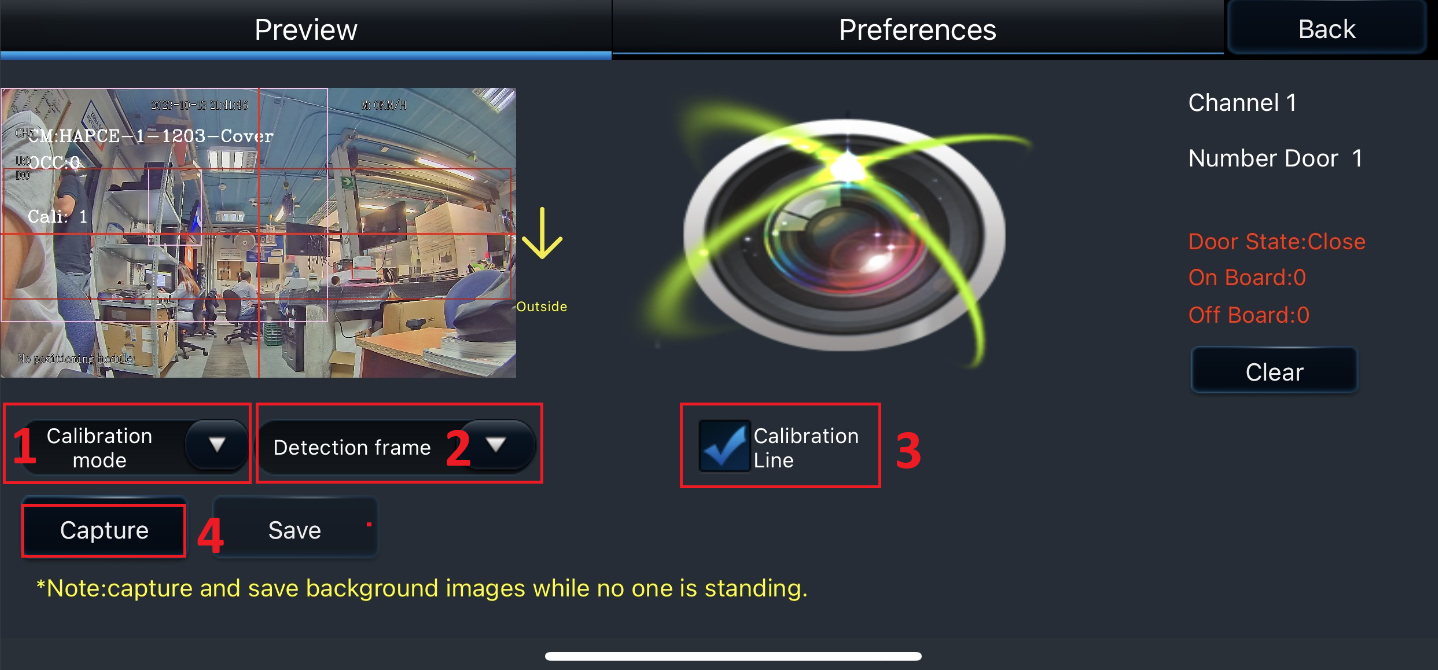Open the Calibration mode dropdown
Image resolution: width=1438 pixels, height=670 pixels.
(129, 447)
